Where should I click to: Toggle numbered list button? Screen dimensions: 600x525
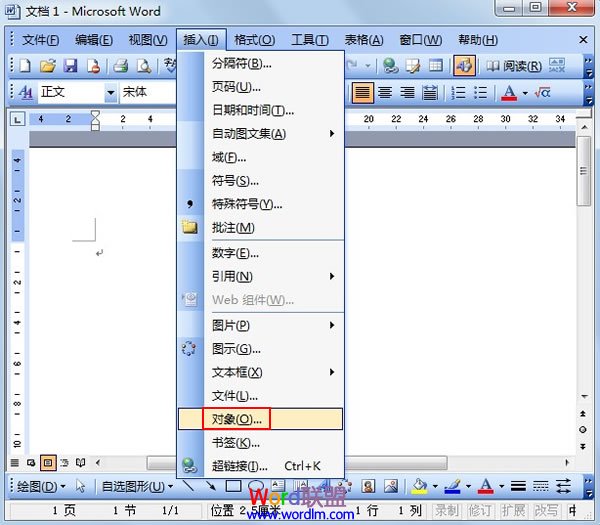pos(458,92)
